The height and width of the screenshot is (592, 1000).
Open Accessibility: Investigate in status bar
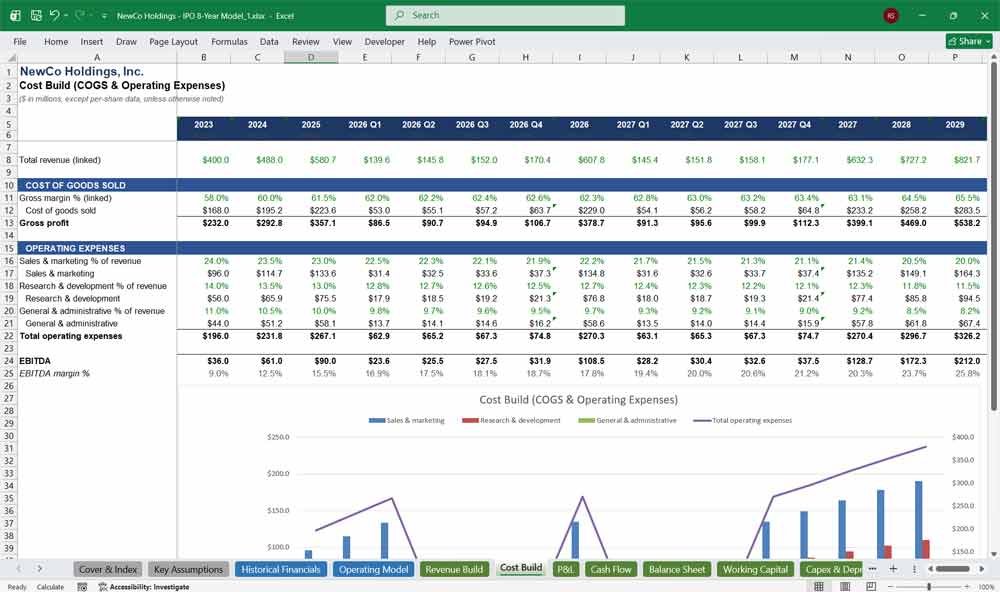(143, 587)
